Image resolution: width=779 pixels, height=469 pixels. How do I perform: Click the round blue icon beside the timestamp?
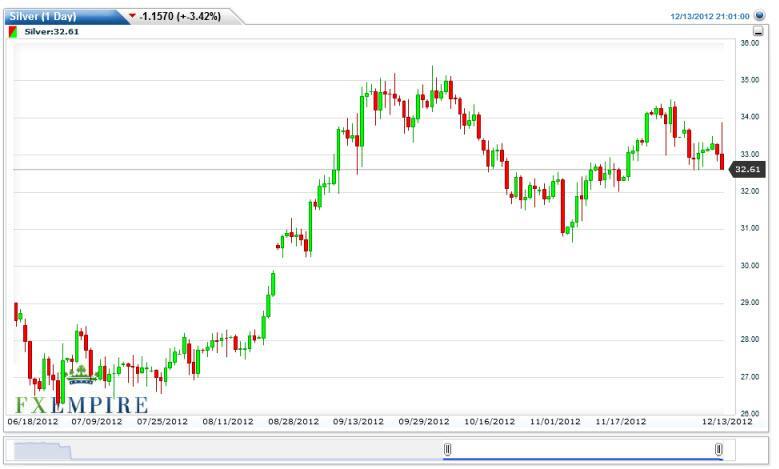(759, 16)
